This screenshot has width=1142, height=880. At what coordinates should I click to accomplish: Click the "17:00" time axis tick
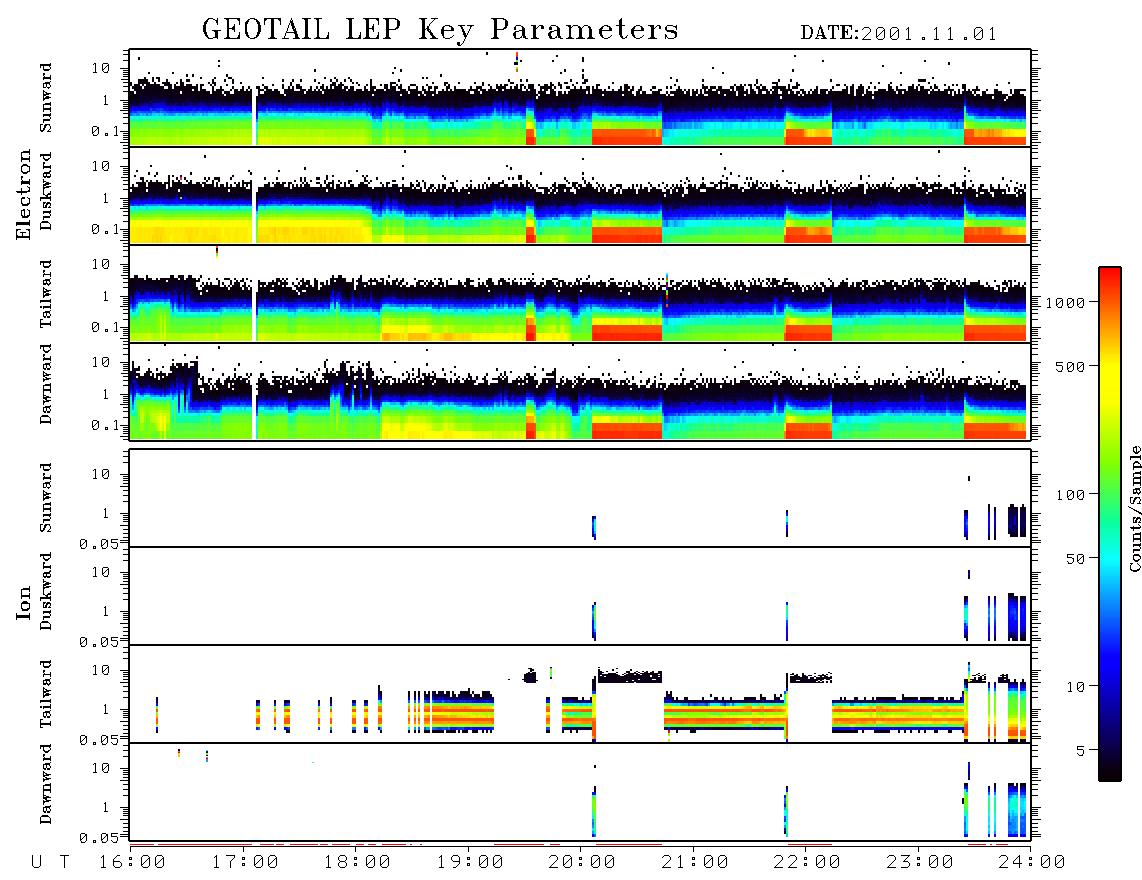pyautogui.click(x=245, y=862)
